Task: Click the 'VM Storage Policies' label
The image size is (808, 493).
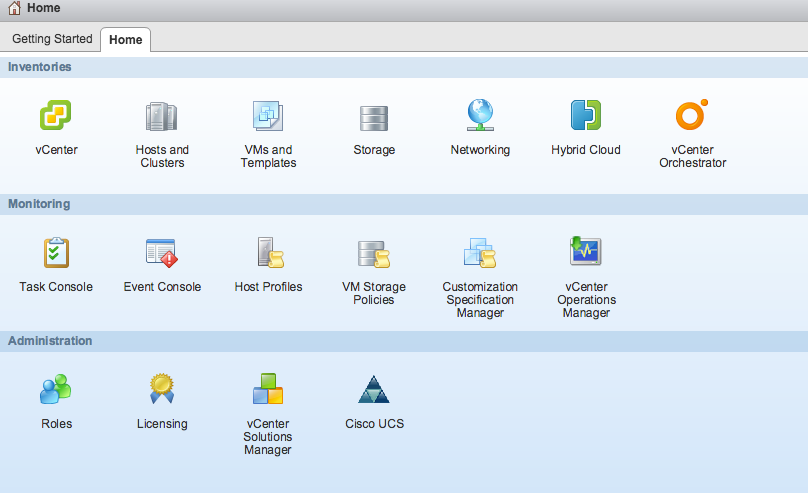Action: coord(374,293)
